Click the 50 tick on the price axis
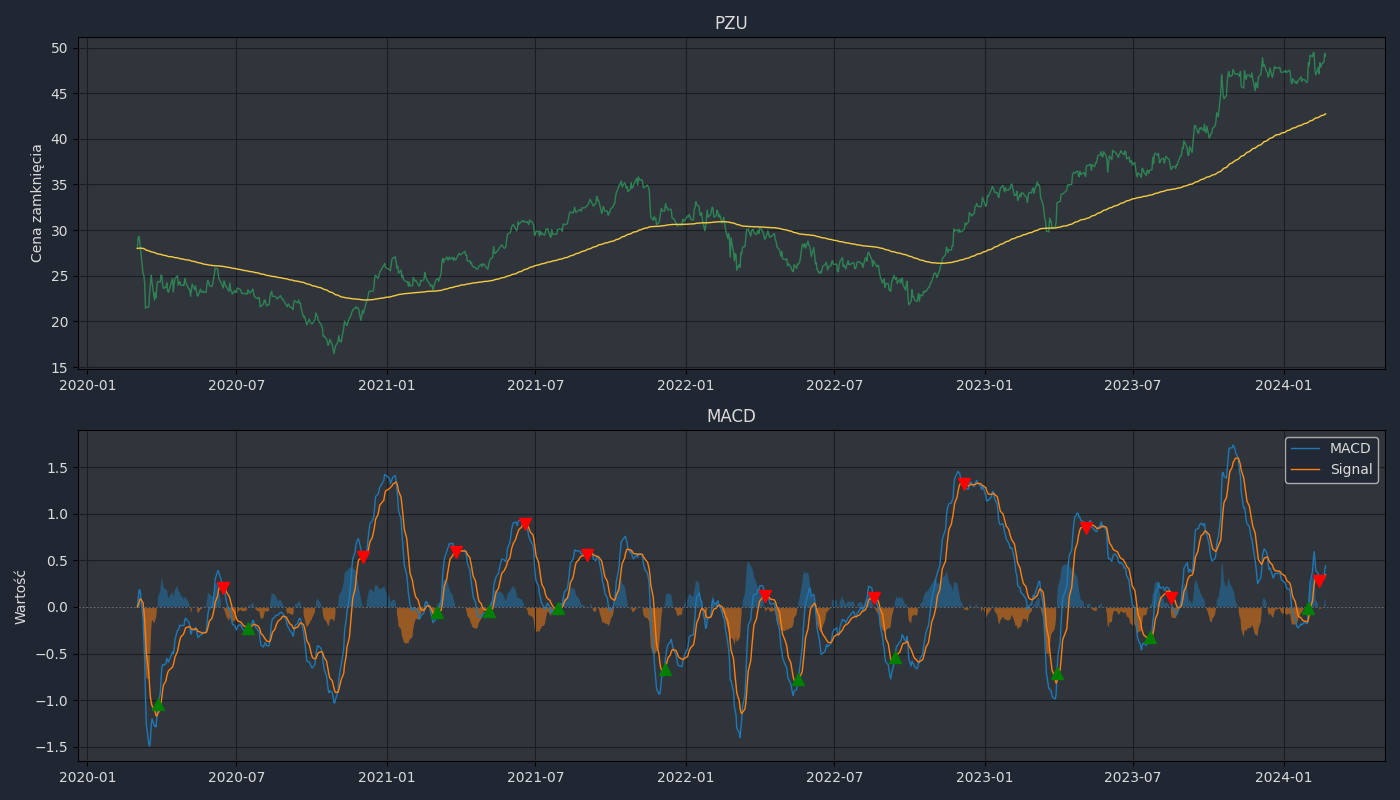The image size is (1400, 800). point(59,48)
